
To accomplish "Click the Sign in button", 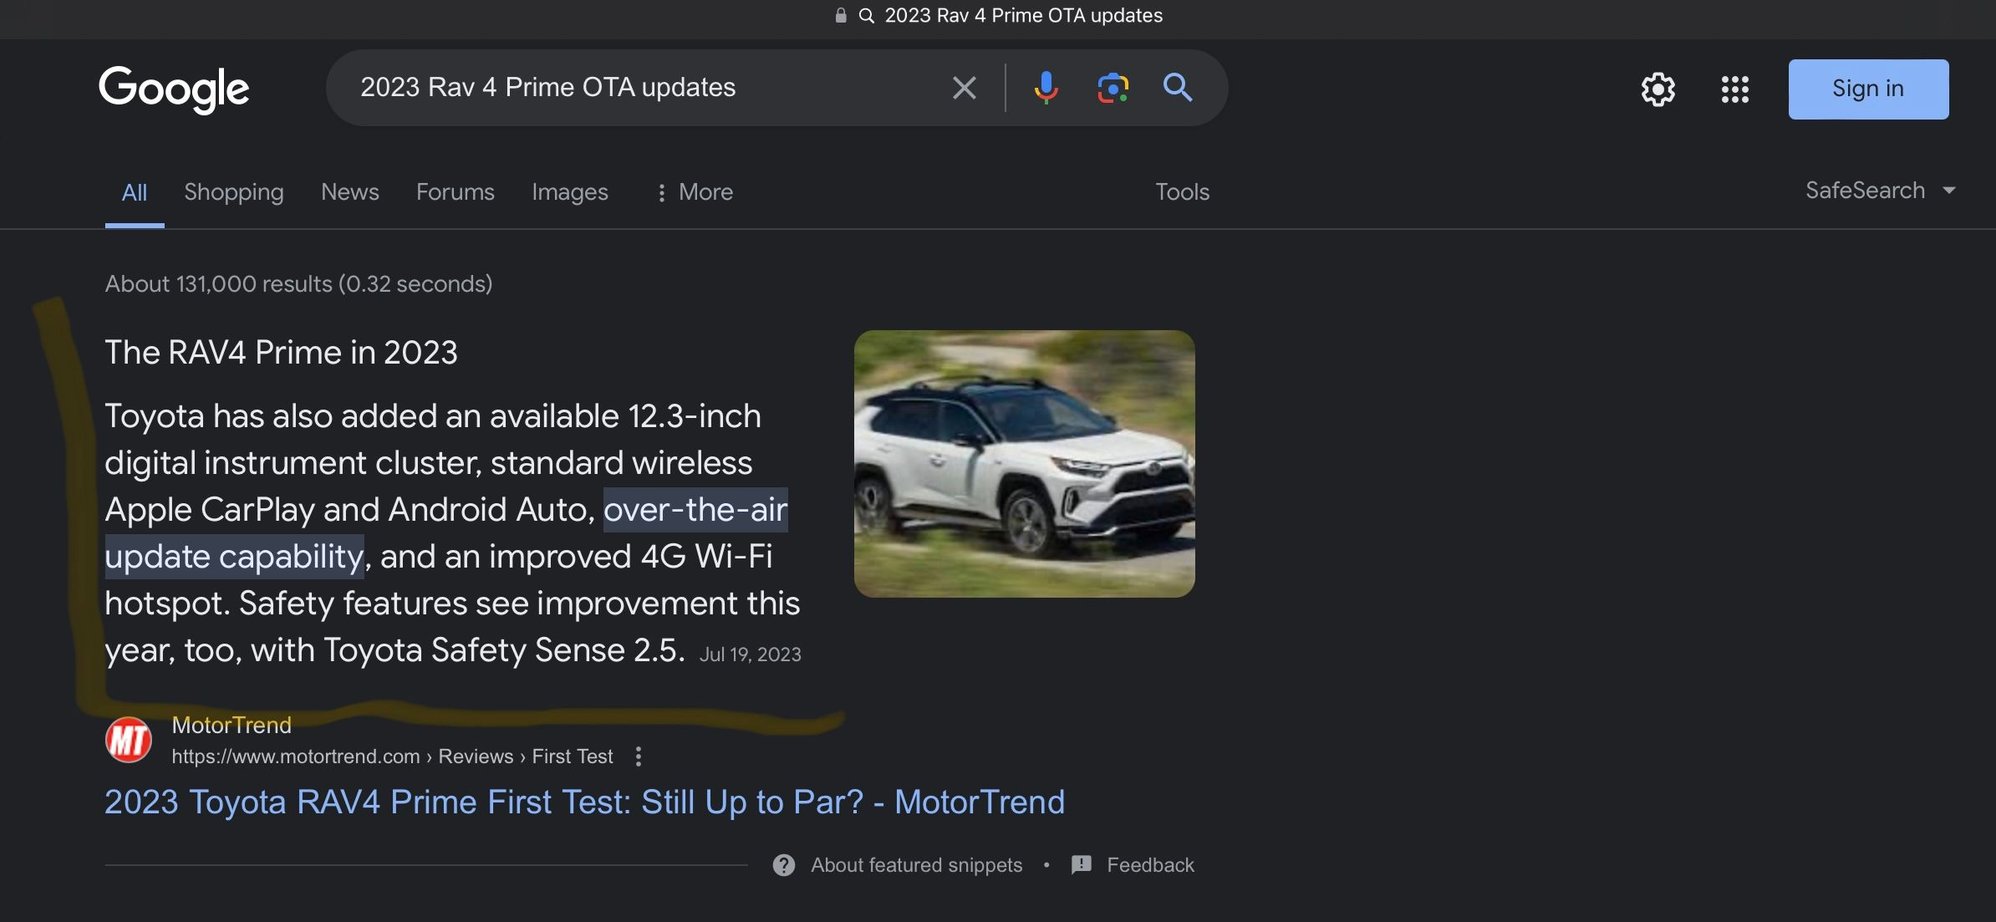I will tap(1867, 89).
